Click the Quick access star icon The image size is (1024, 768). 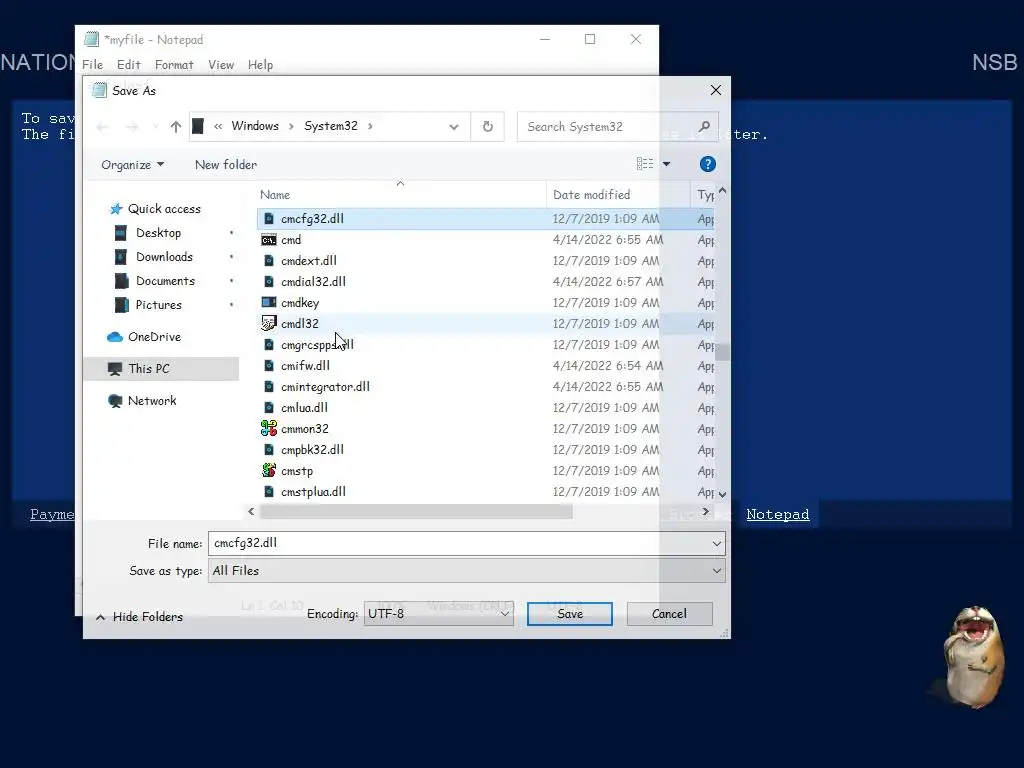coord(116,209)
